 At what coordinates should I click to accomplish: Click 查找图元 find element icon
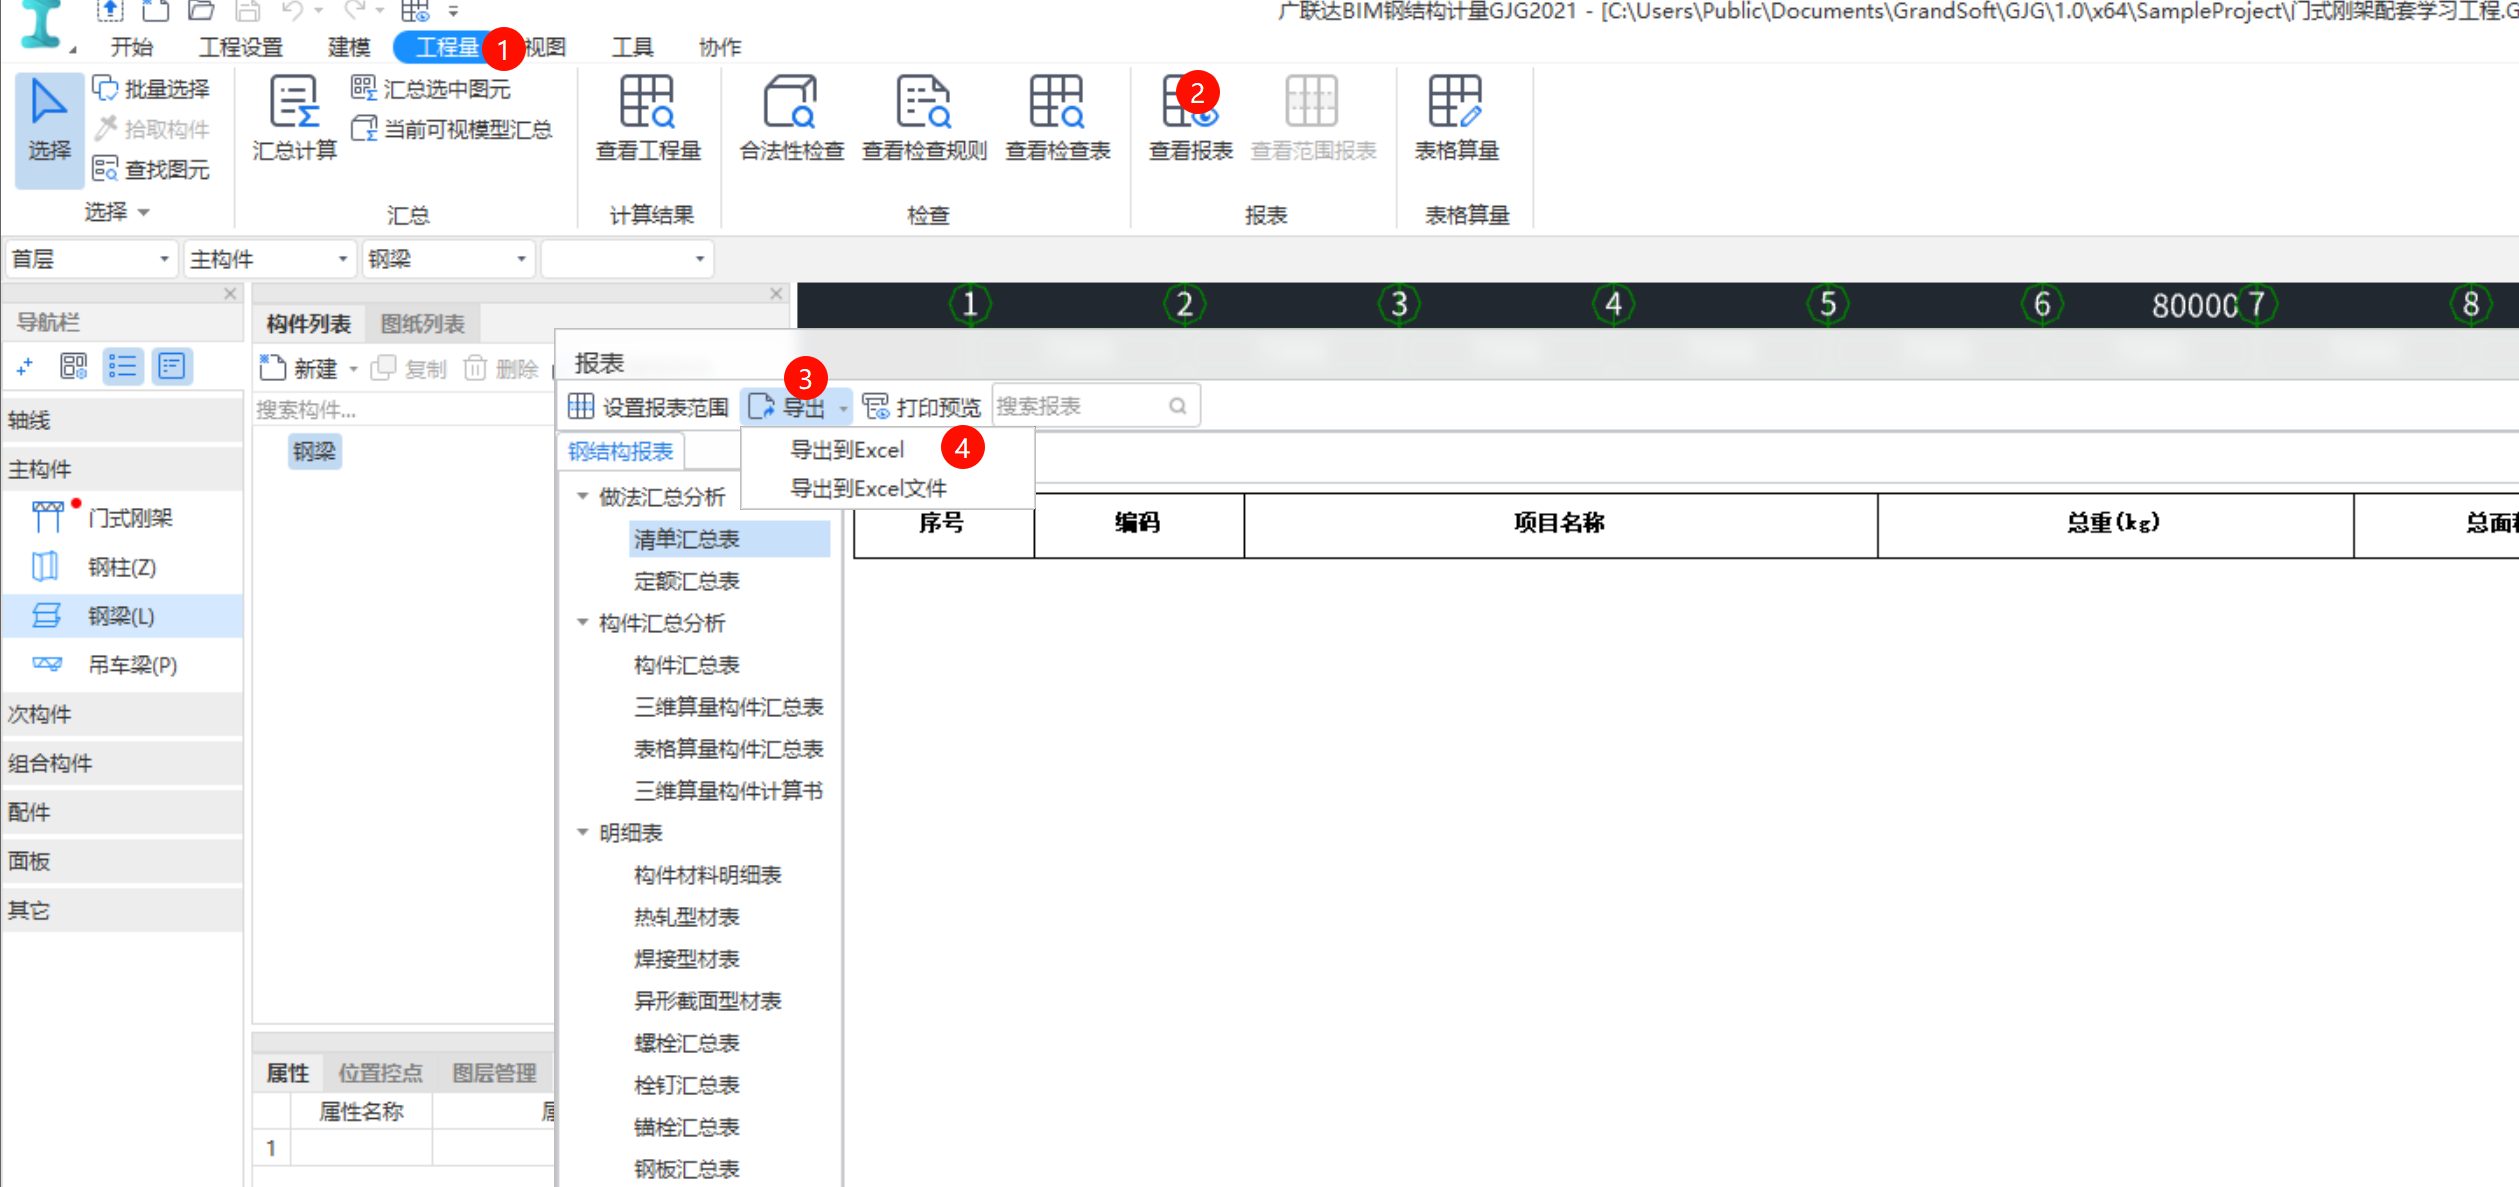pos(106,169)
